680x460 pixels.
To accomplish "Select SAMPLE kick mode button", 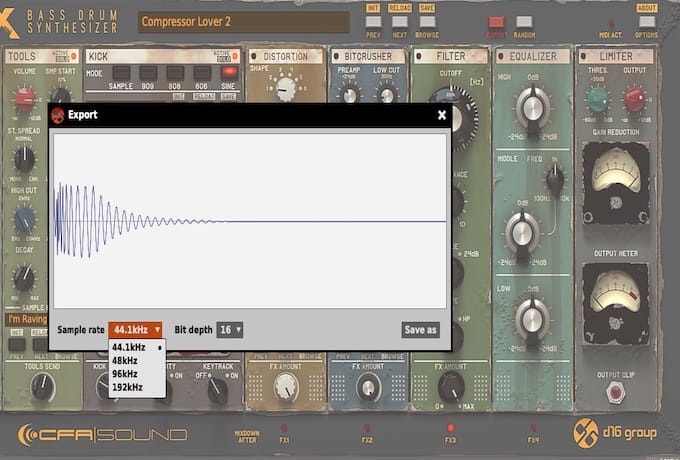I will (x=121, y=73).
